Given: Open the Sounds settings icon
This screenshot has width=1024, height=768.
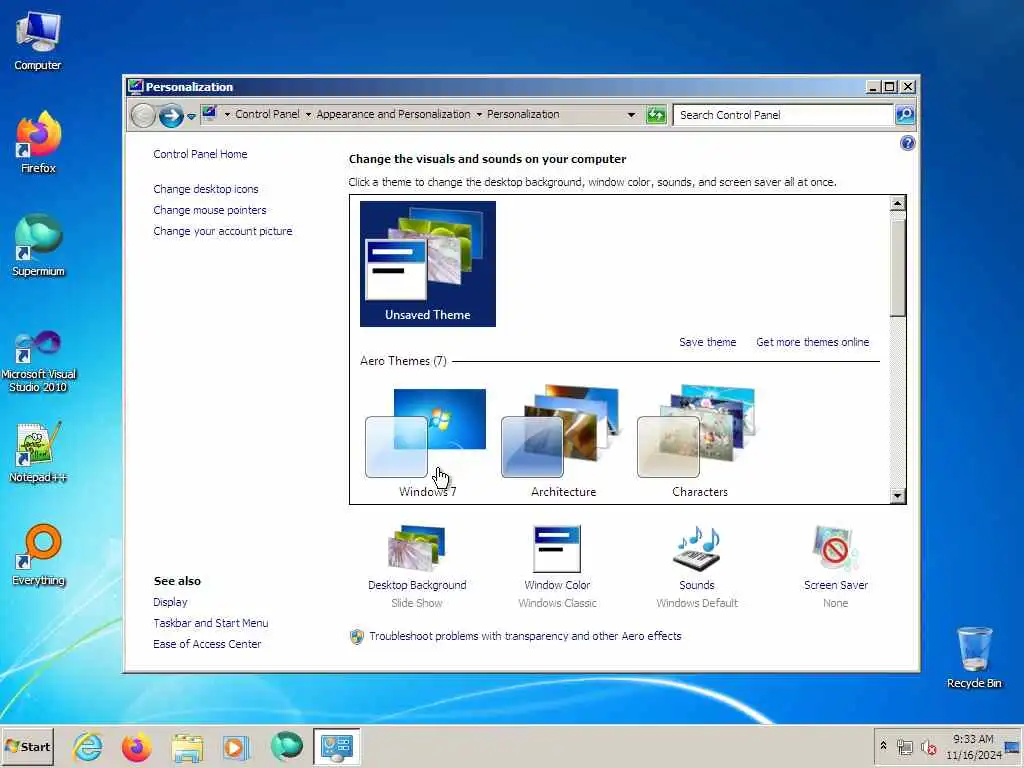Looking at the screenshot, I should 696,549.
